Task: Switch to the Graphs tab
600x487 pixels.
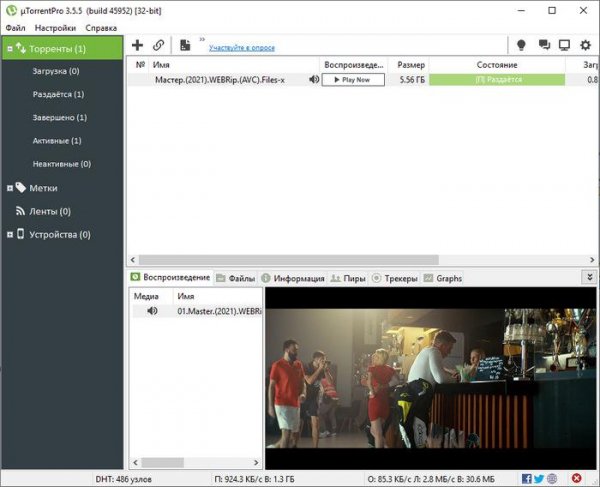Action: (x=443, y=278)
